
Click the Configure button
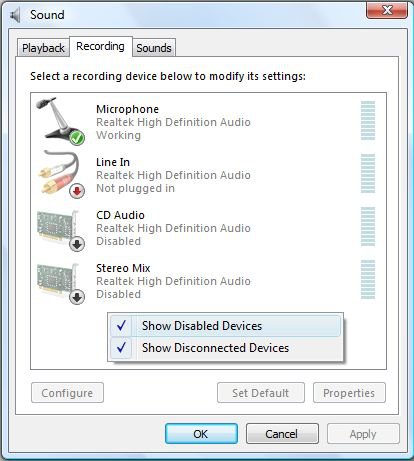click(67, 393)
